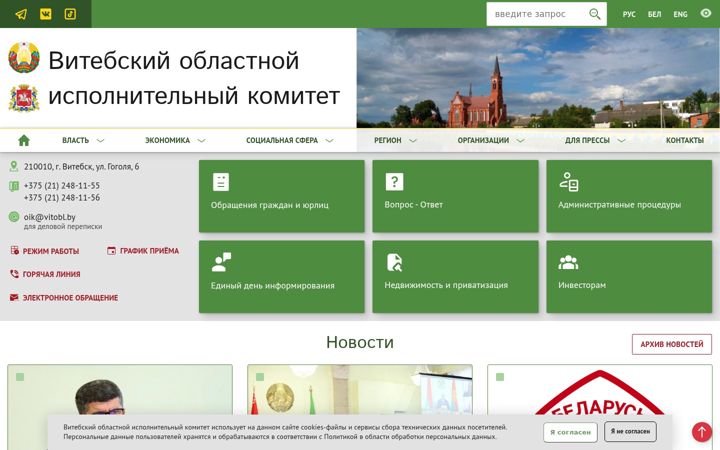Open the Контакты menu item
The image size is (720, 450).
[x=685, y=141]
